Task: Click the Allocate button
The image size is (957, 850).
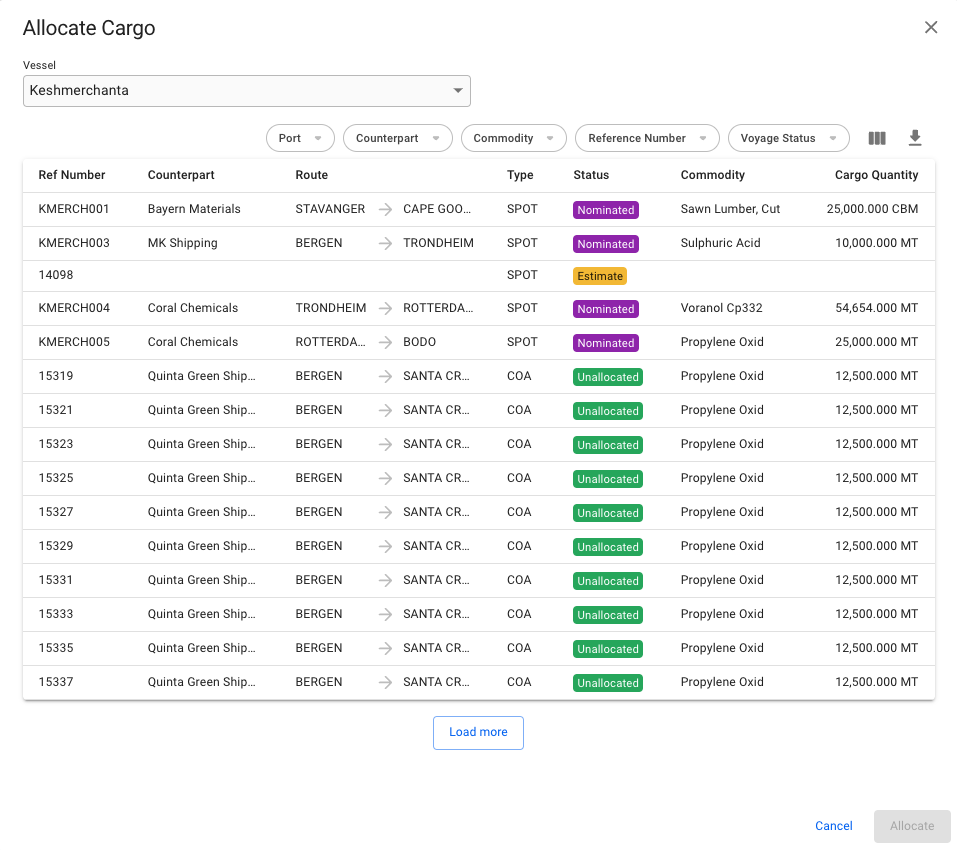Action: (911, 826)
